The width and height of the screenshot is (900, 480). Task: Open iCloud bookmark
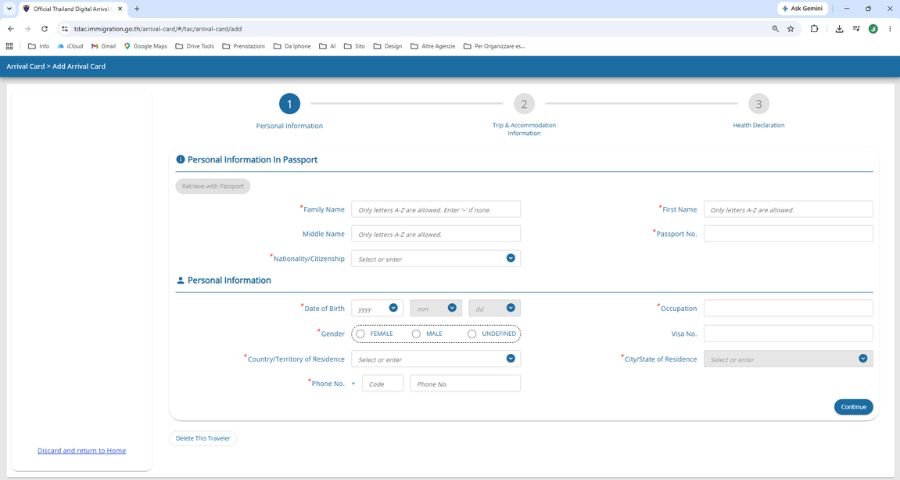tap(70, 46)
